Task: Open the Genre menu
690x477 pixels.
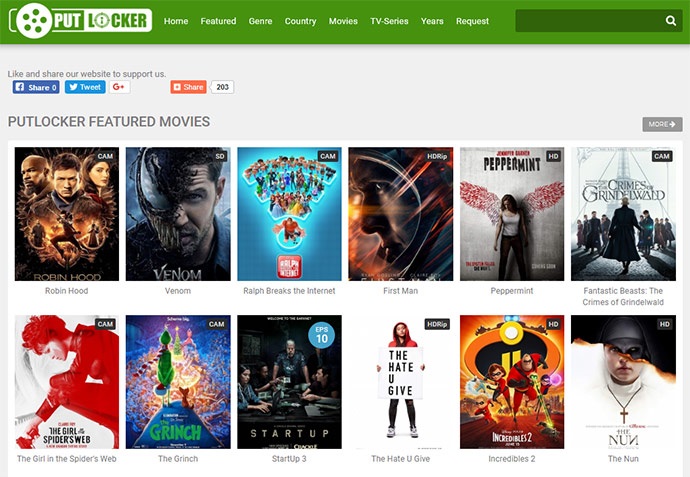Action: click(261, 21)
